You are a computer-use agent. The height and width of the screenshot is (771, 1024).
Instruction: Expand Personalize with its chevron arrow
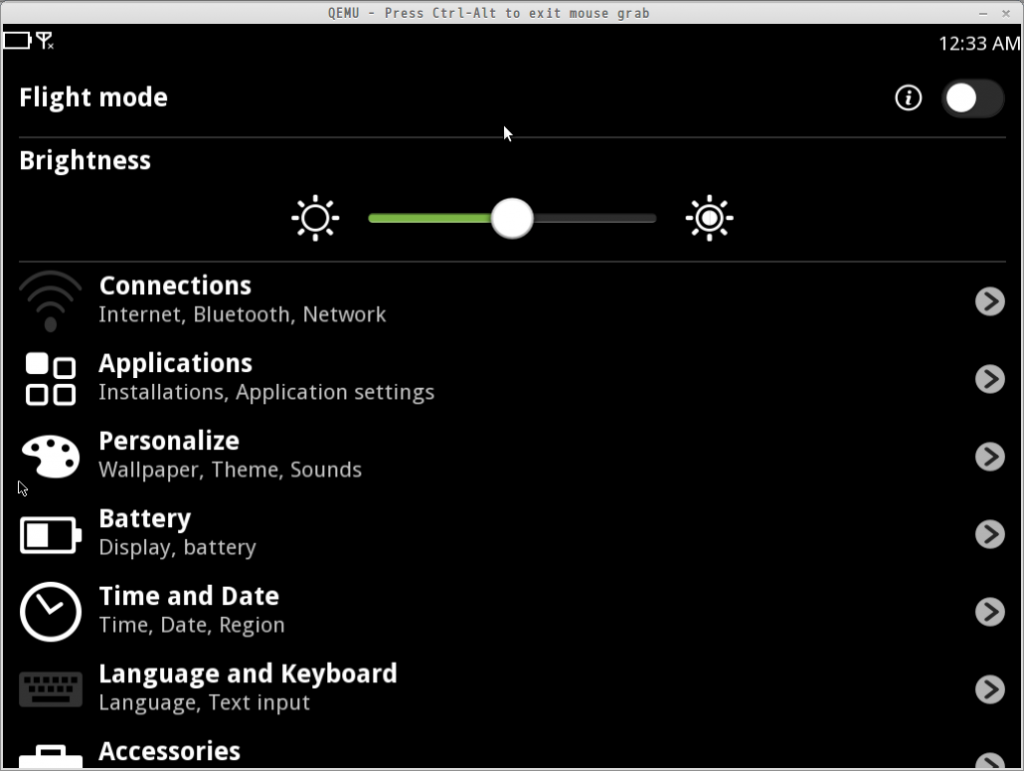989,456
